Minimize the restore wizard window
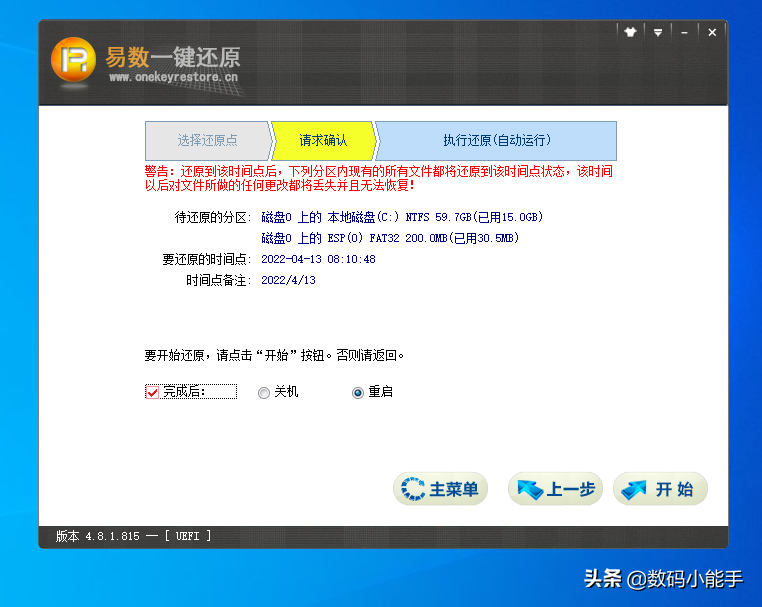This screenshot has height=607, width=762. pos(685,32)
